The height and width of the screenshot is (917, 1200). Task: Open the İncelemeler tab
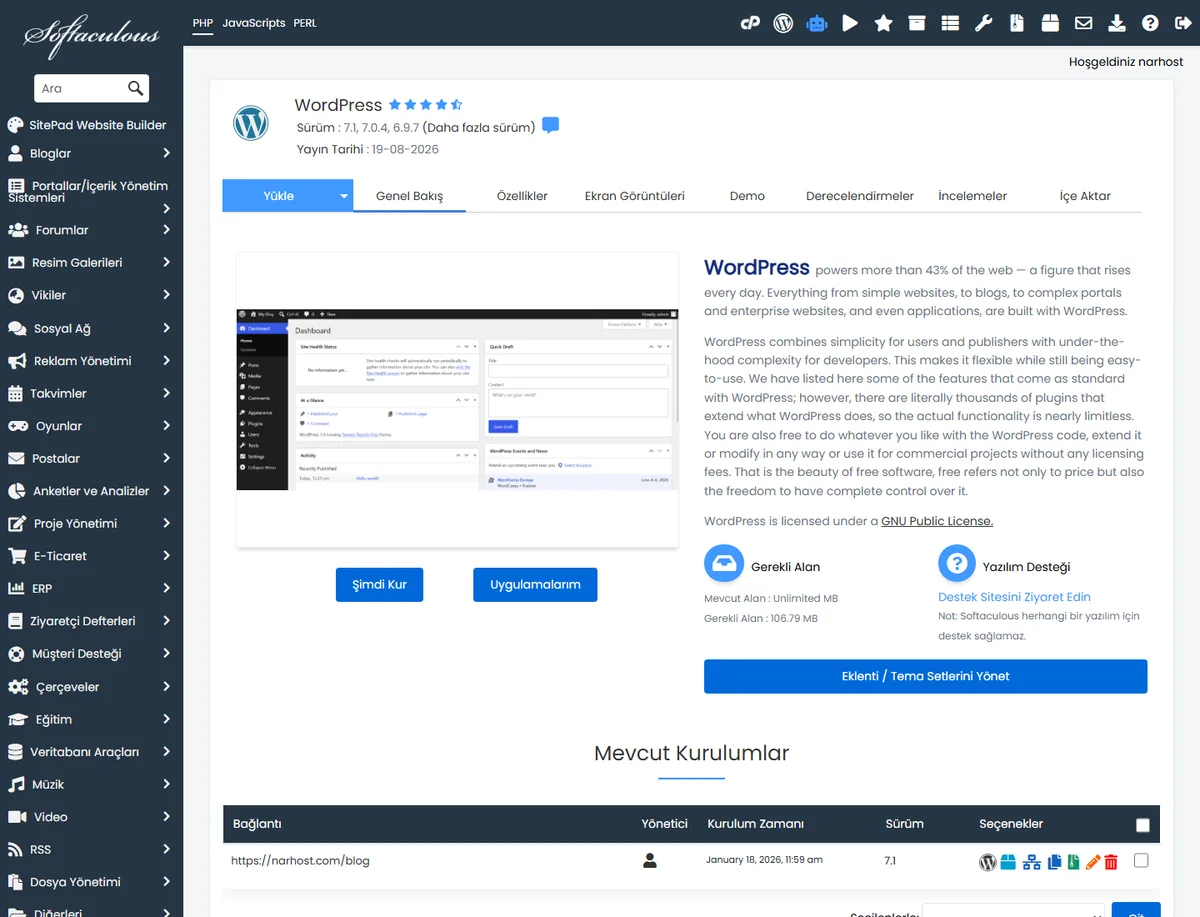tap(972, 196)
